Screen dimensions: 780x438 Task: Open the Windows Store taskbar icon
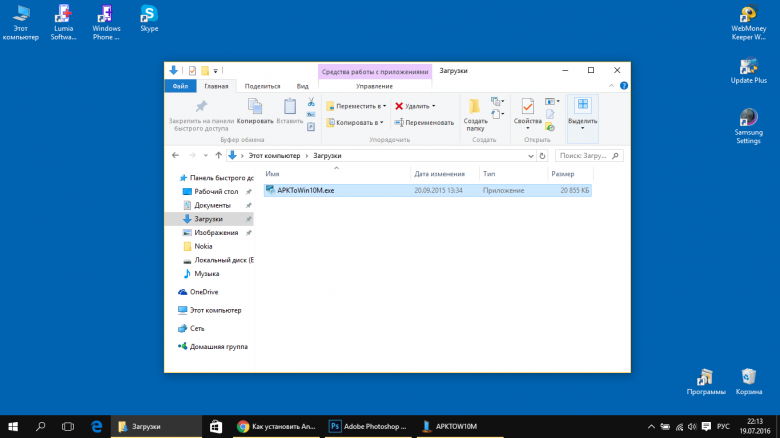(x=216, y=427)
